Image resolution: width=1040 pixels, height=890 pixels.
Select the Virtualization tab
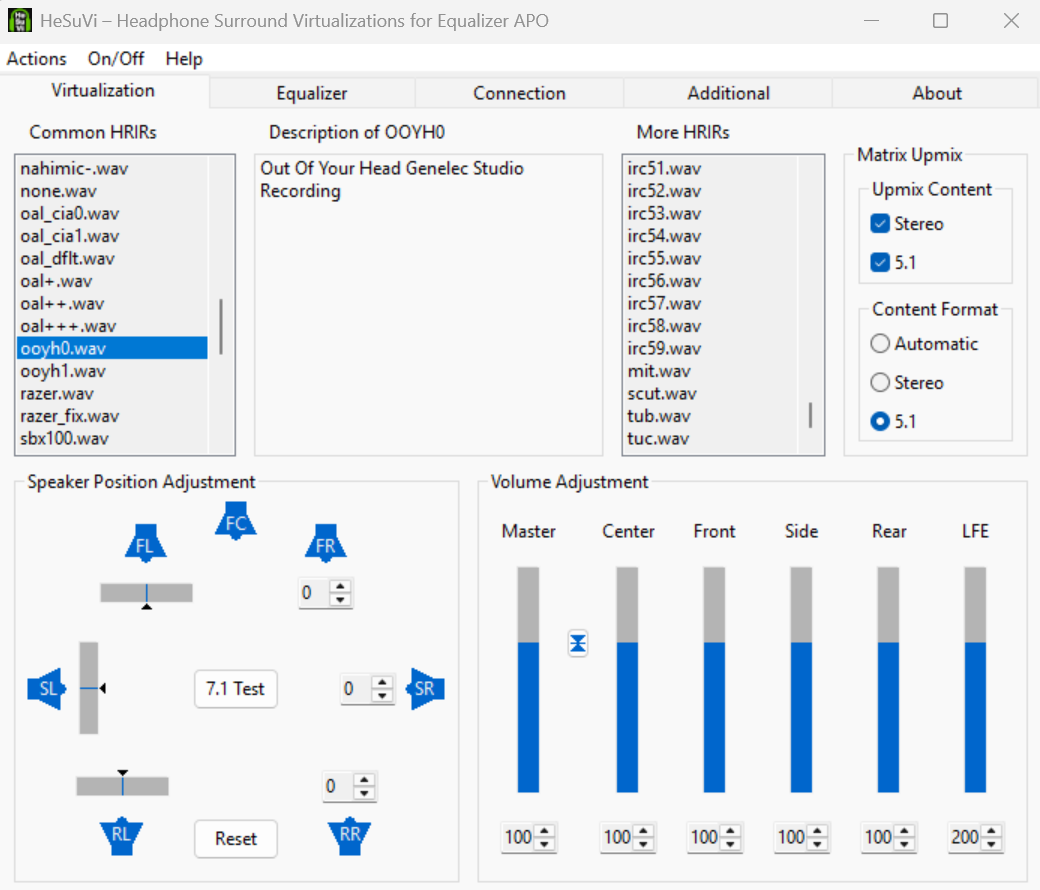coord(103,91)
